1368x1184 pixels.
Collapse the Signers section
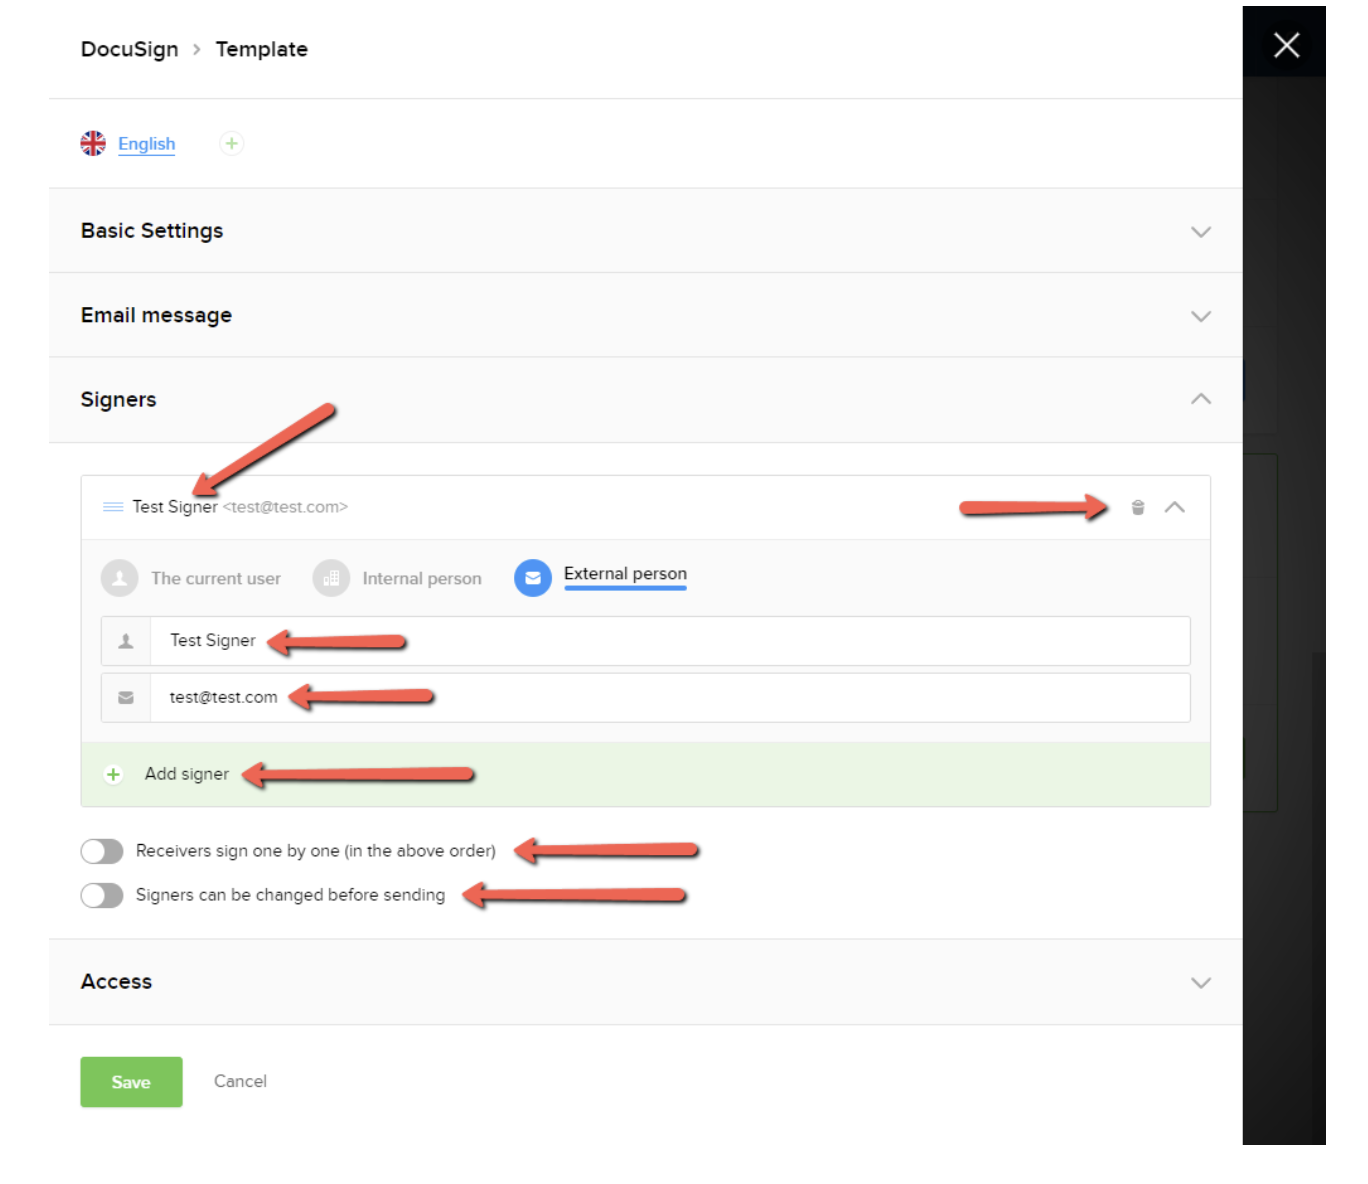tap(1200, 400)
